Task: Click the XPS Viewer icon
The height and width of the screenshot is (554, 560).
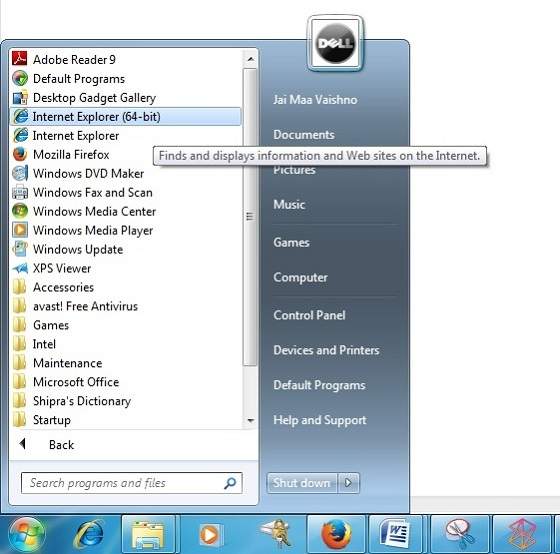Action: pos(20,268)
